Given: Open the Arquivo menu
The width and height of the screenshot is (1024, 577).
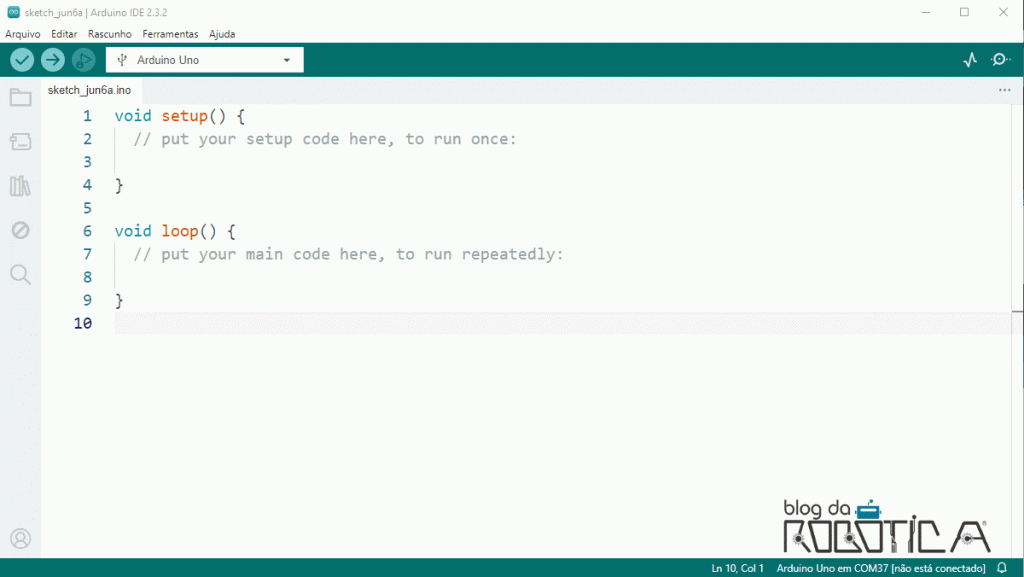Looking at the screenshot, I should tap(23, 34).
